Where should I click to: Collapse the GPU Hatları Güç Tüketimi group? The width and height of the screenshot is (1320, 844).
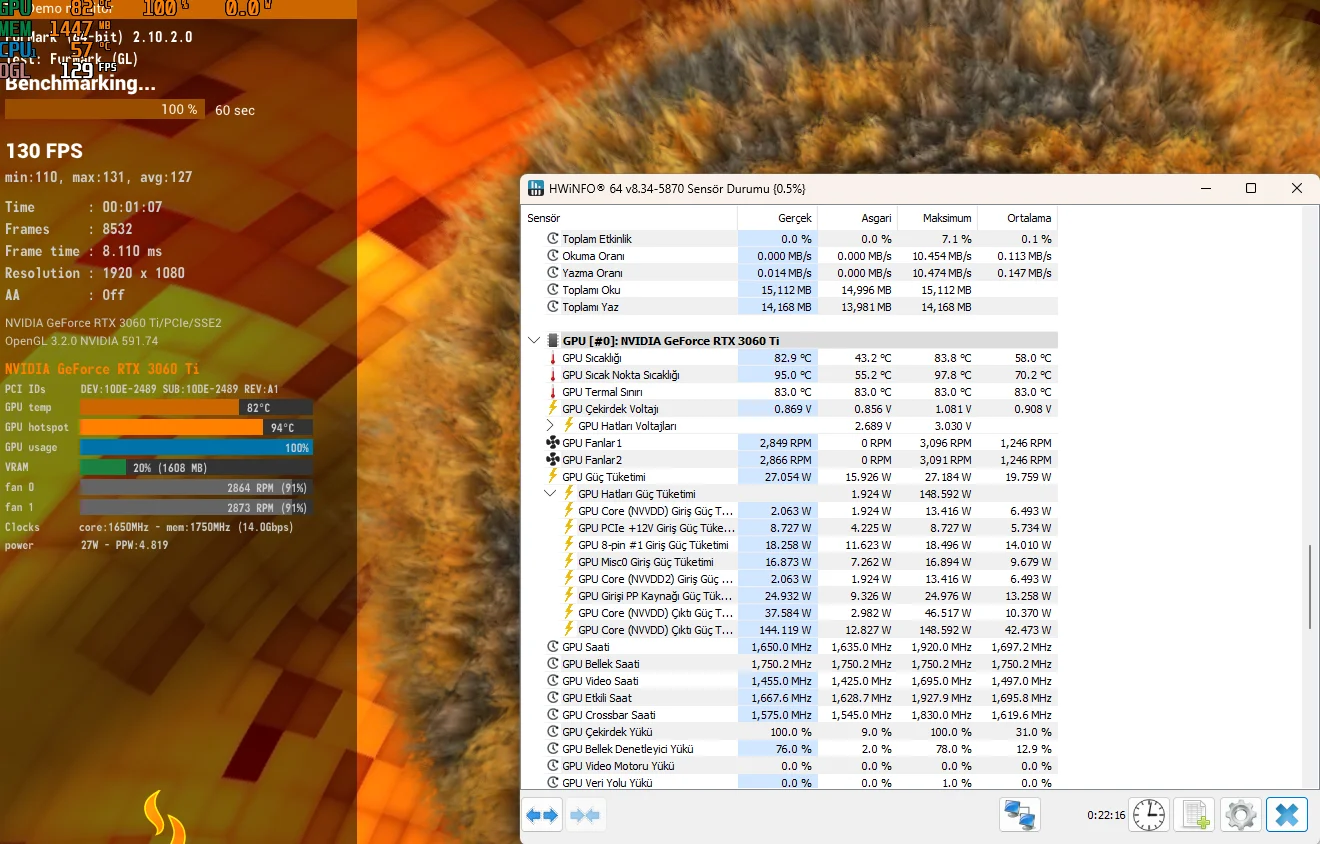550,494
